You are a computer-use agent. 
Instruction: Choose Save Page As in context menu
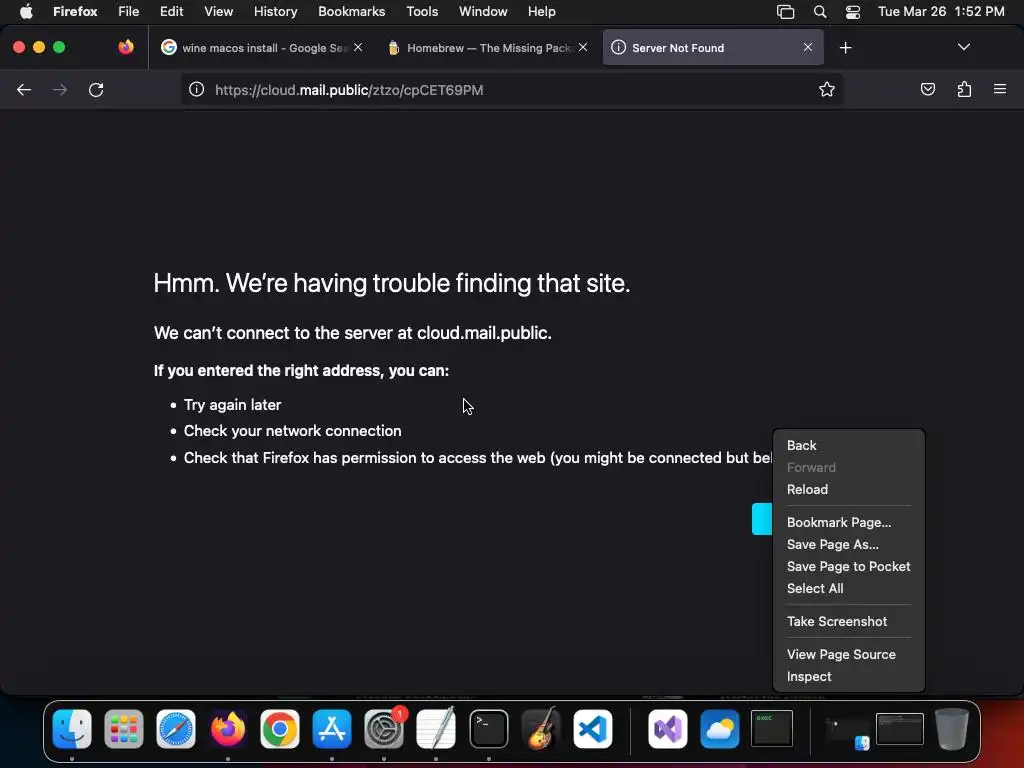[x=848, y=544]
